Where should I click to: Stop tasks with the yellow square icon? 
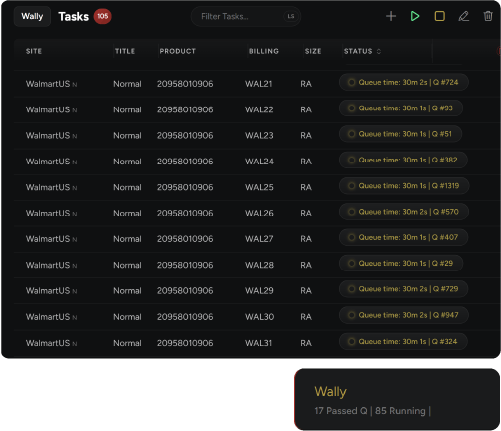(x=440, y=16)
